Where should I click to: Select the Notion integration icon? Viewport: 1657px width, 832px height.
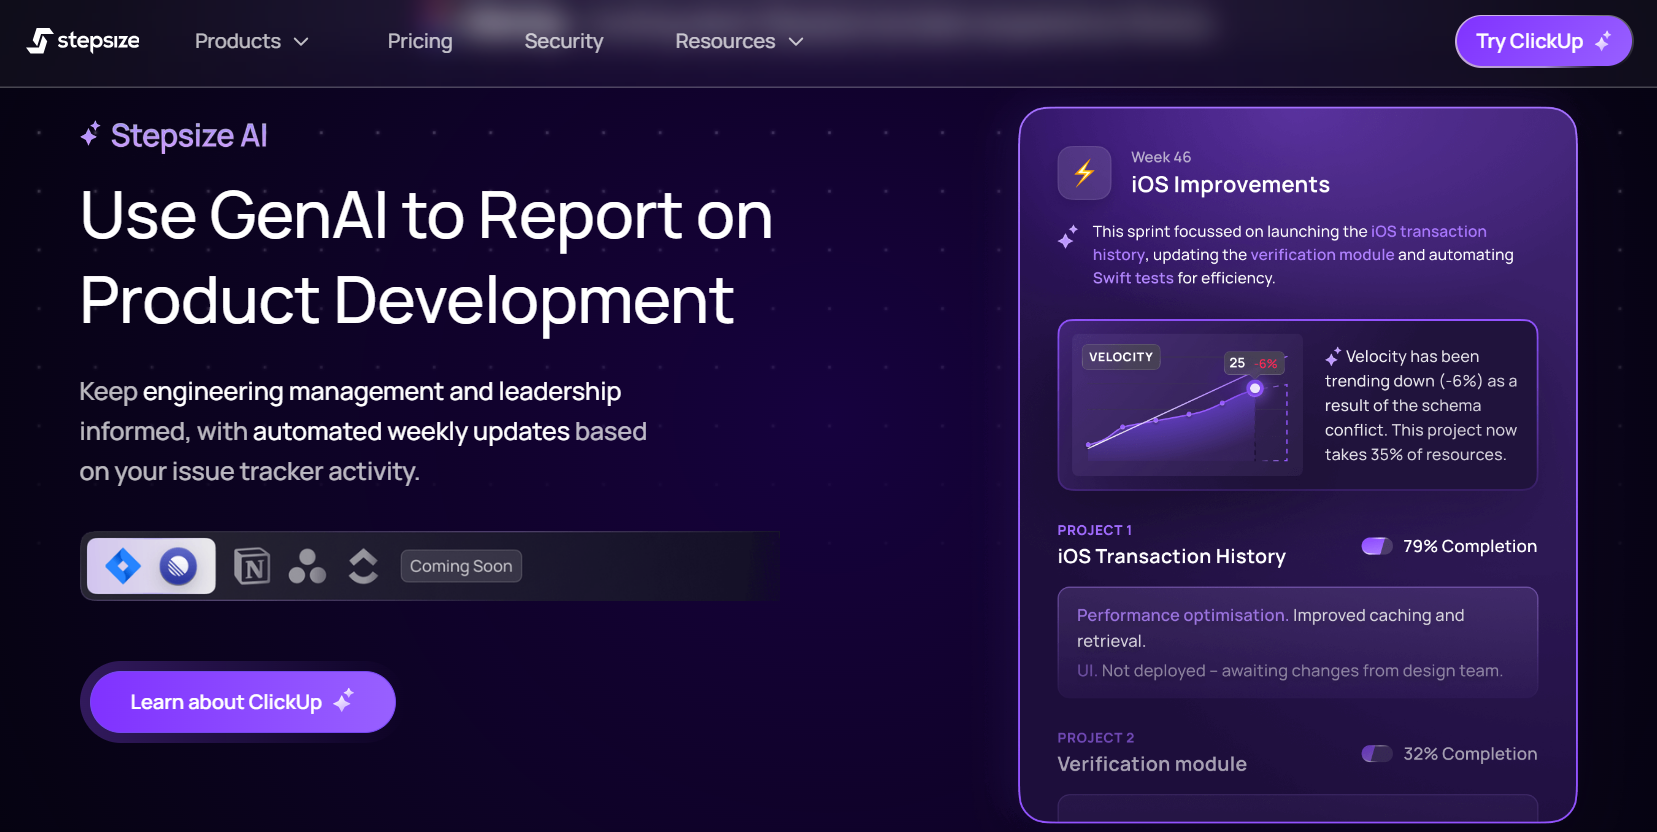tap(252, 566)
